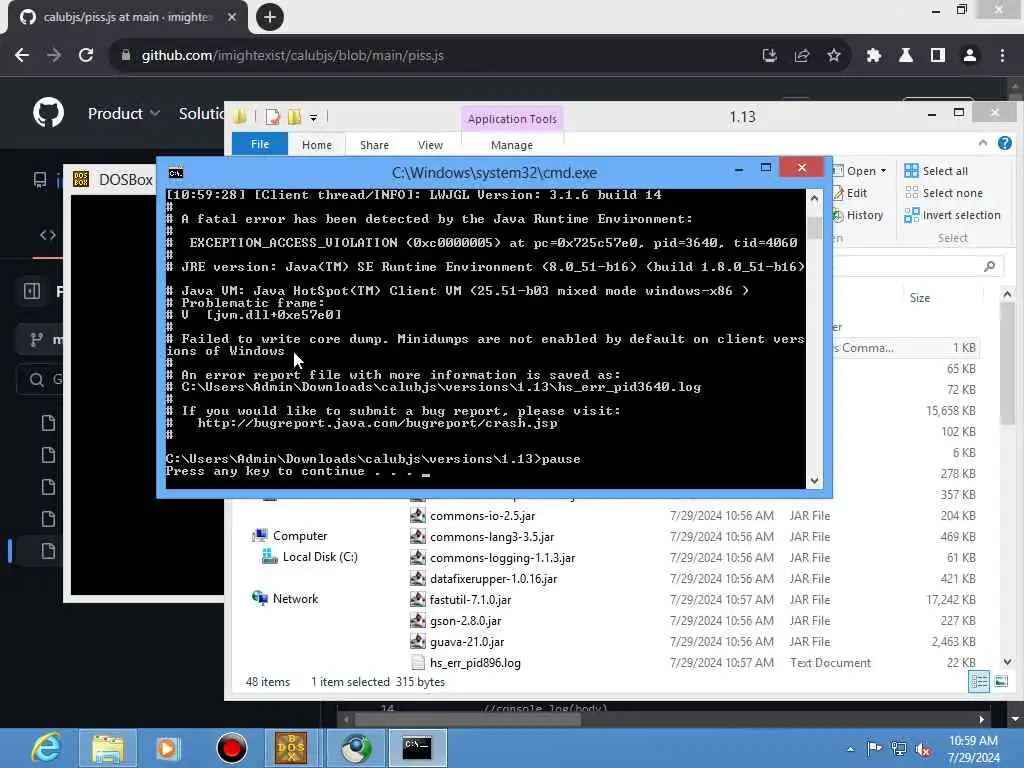Select commons-logging-1.1.3.jar file
The height and width of the screenshot is (768, 1024).
[x=502, y=558]
